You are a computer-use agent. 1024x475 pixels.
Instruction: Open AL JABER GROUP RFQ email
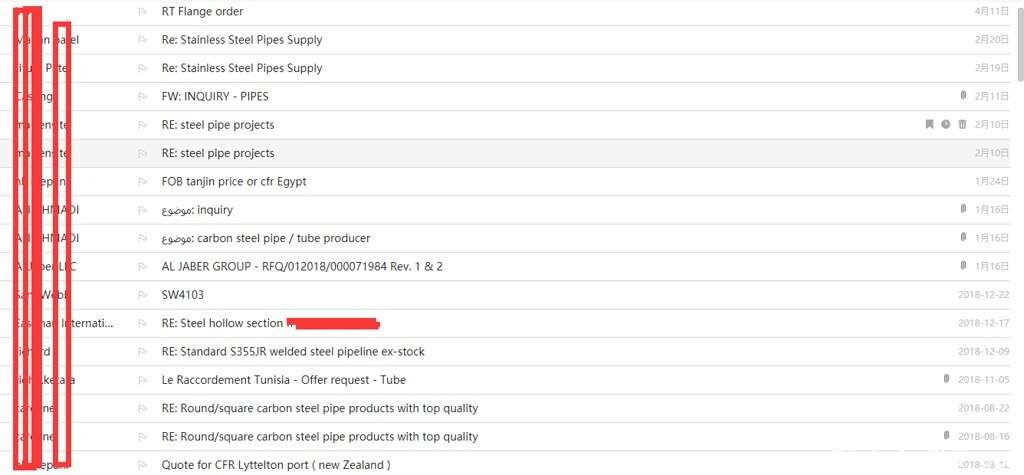(302, 267)
